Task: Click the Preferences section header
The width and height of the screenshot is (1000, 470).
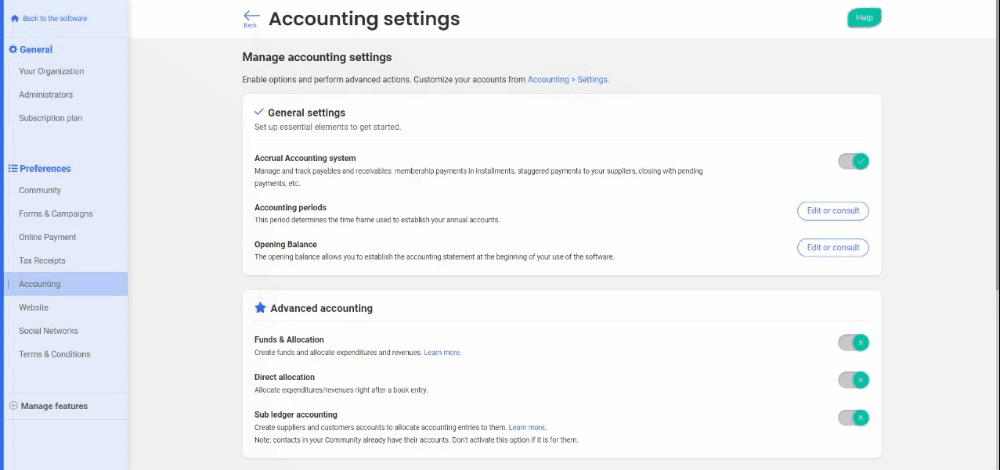Action: pos(45,169)
